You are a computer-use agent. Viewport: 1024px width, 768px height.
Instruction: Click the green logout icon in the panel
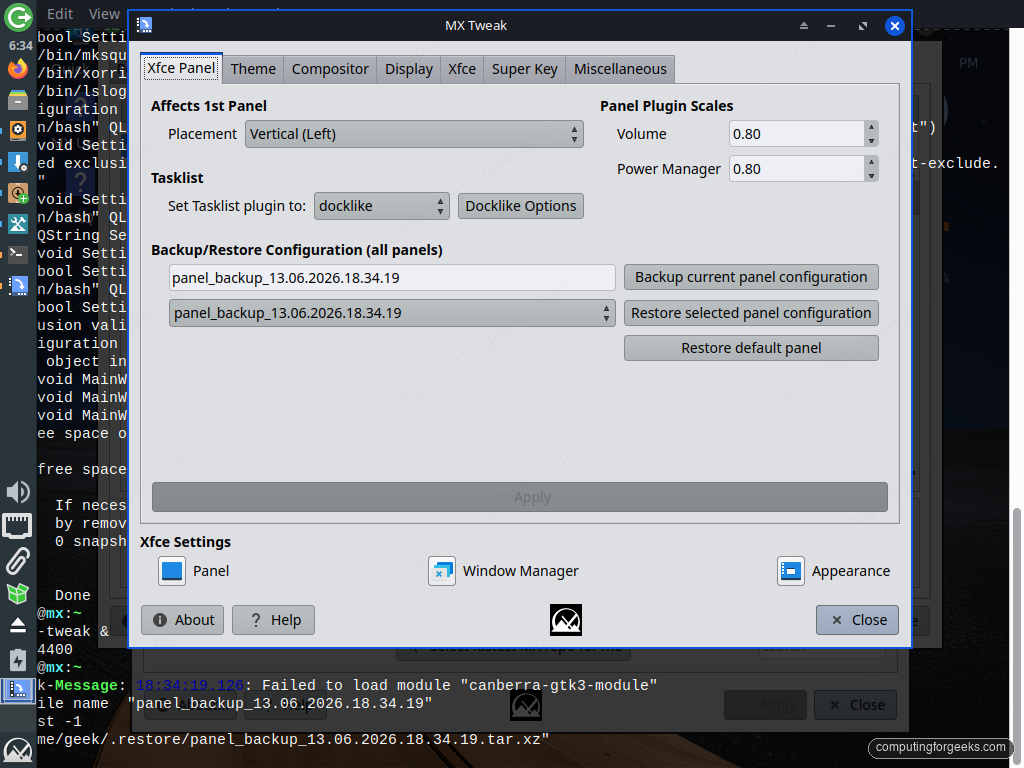[x=18, y=16]
